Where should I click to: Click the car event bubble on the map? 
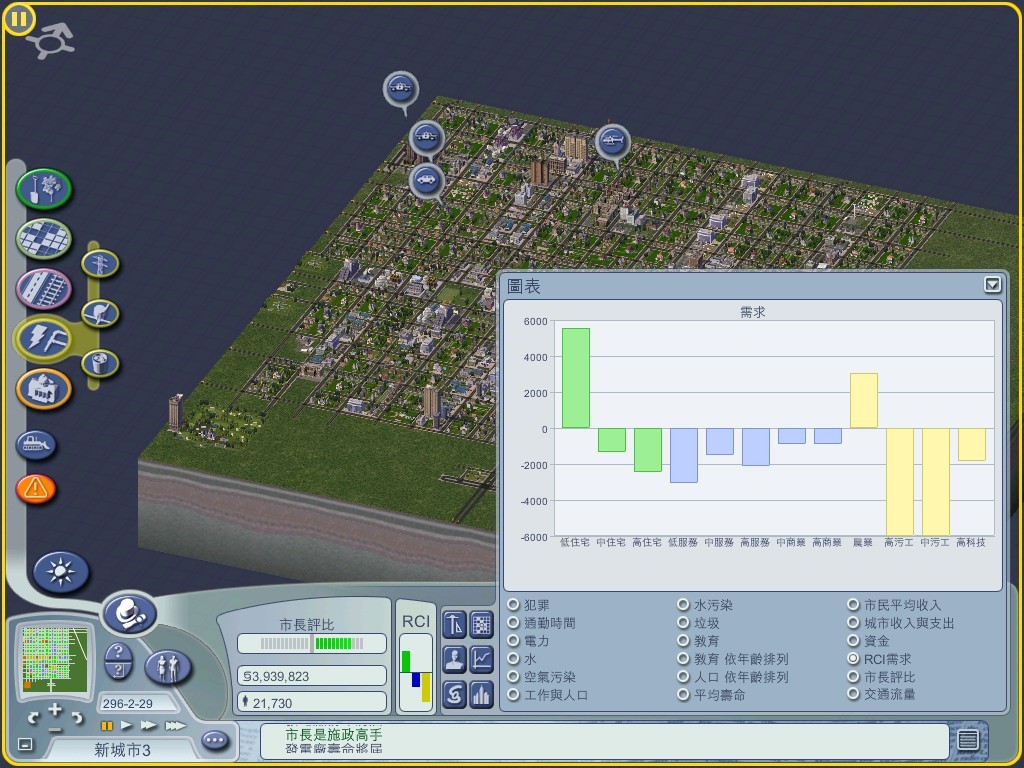[x=426, y=179]
